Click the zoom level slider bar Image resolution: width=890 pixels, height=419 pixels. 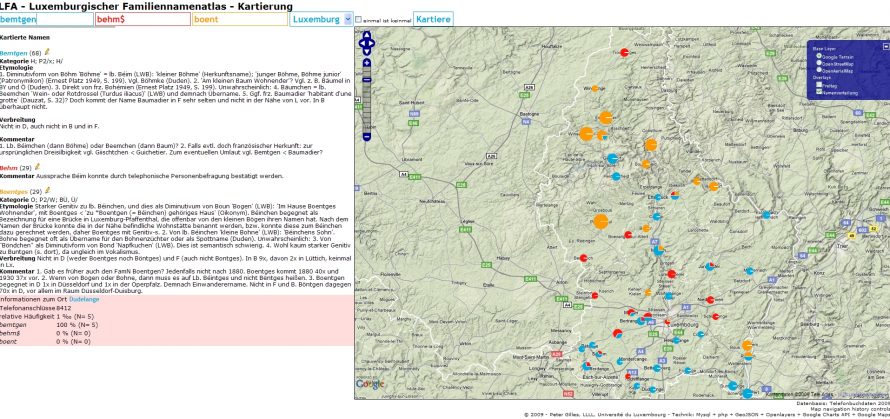click(367, 100)
